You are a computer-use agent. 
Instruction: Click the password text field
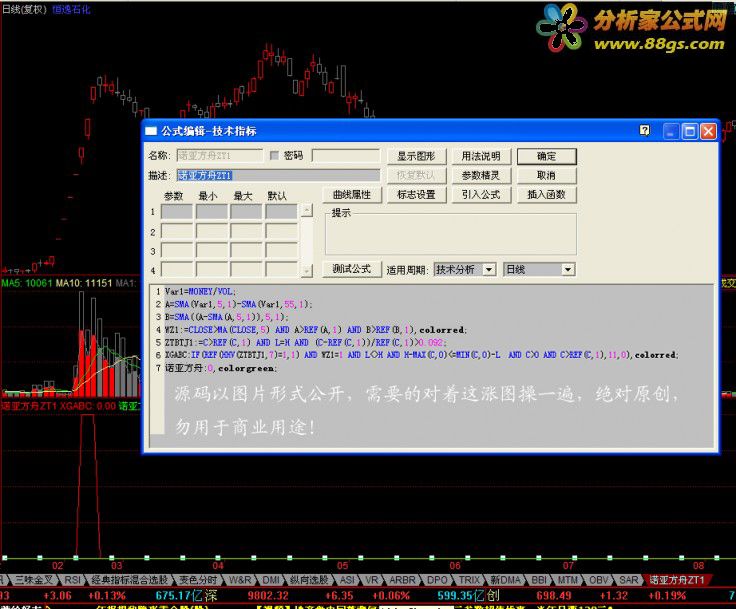click(x=345, y=155)
